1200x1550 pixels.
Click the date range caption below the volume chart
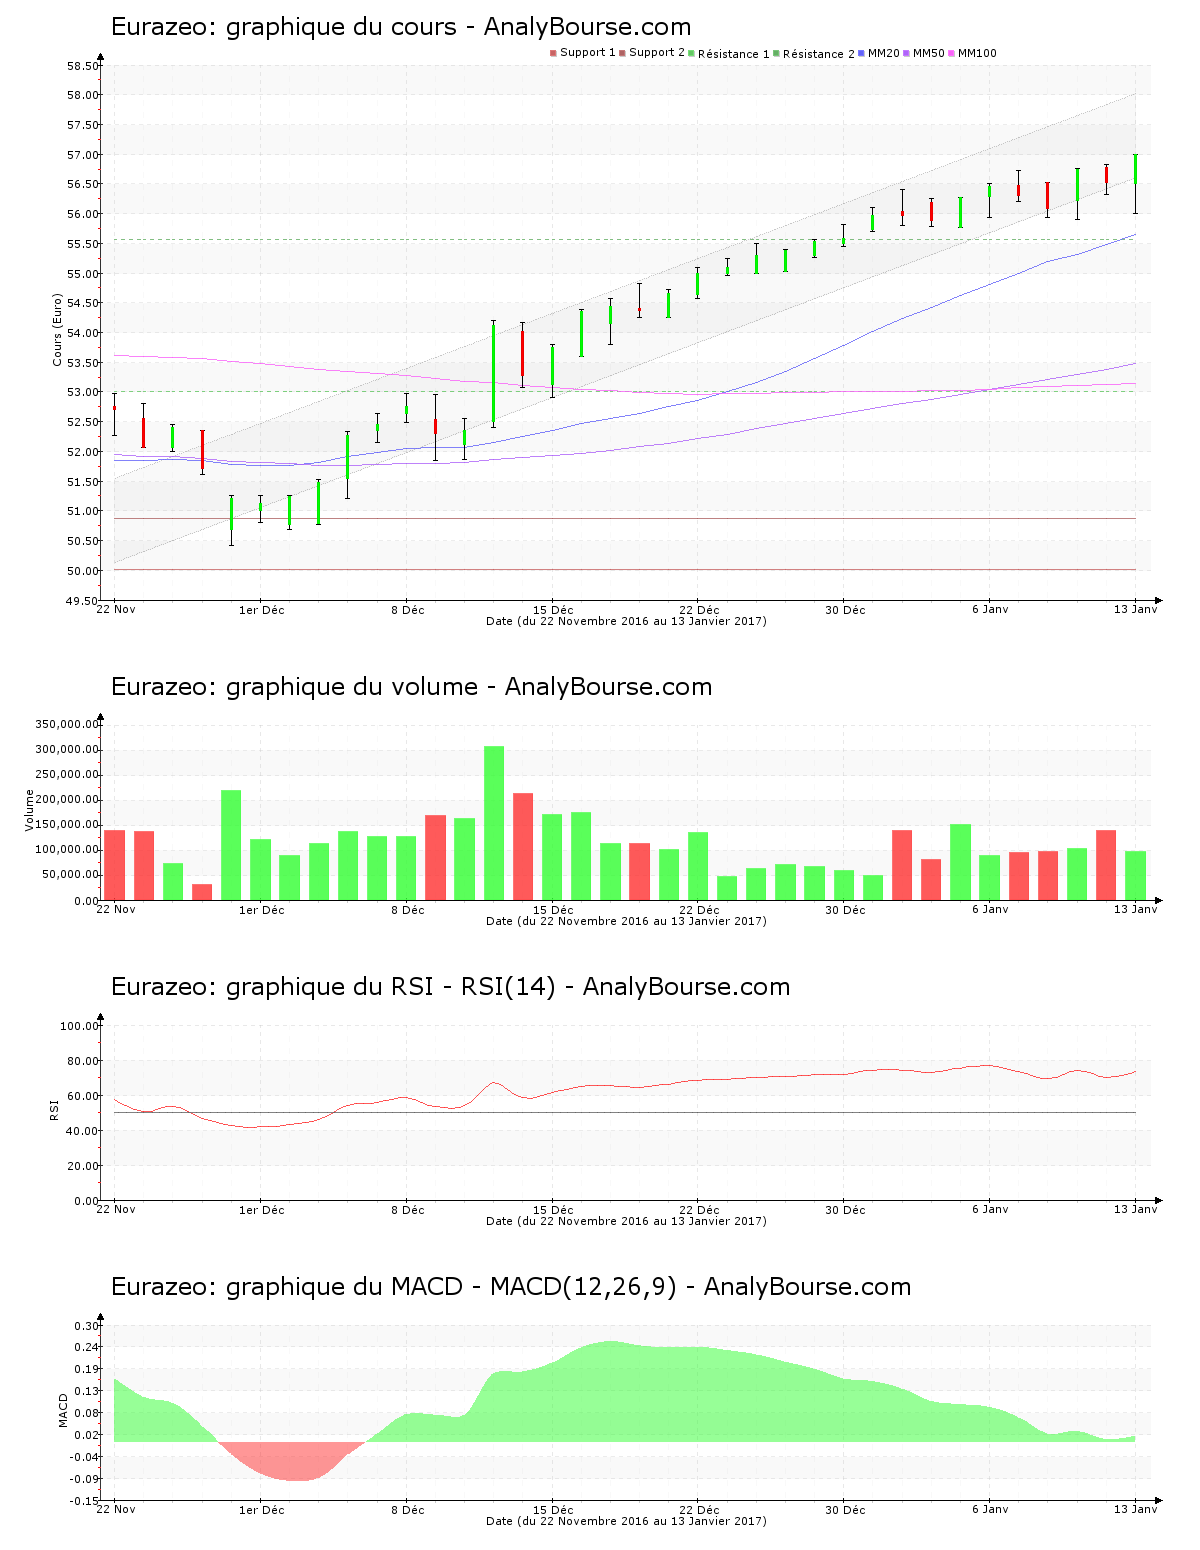[626, 921]
